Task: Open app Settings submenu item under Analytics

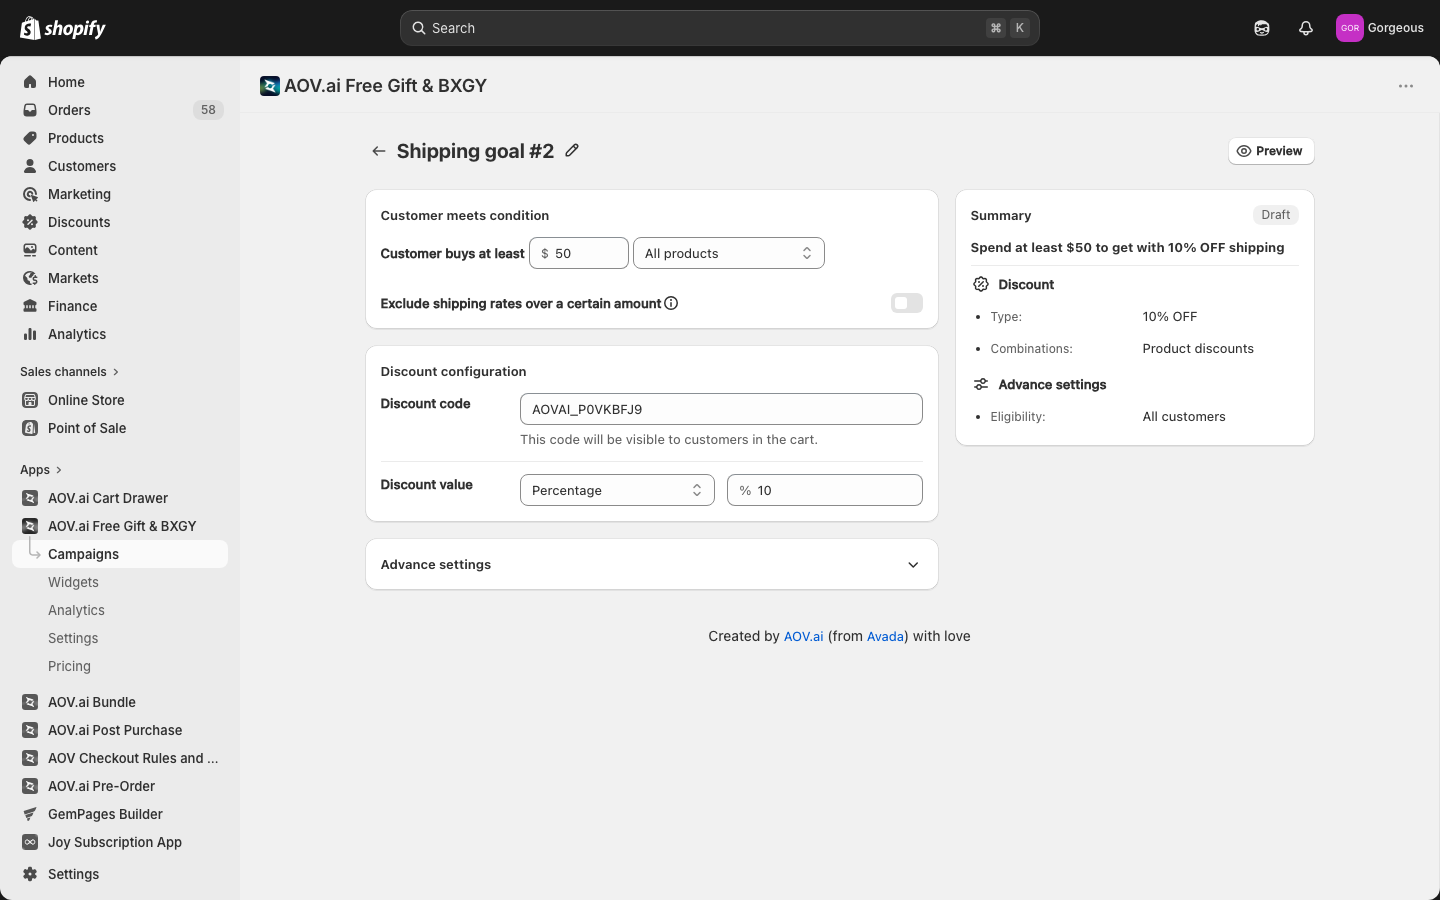Action: [73, 638]
